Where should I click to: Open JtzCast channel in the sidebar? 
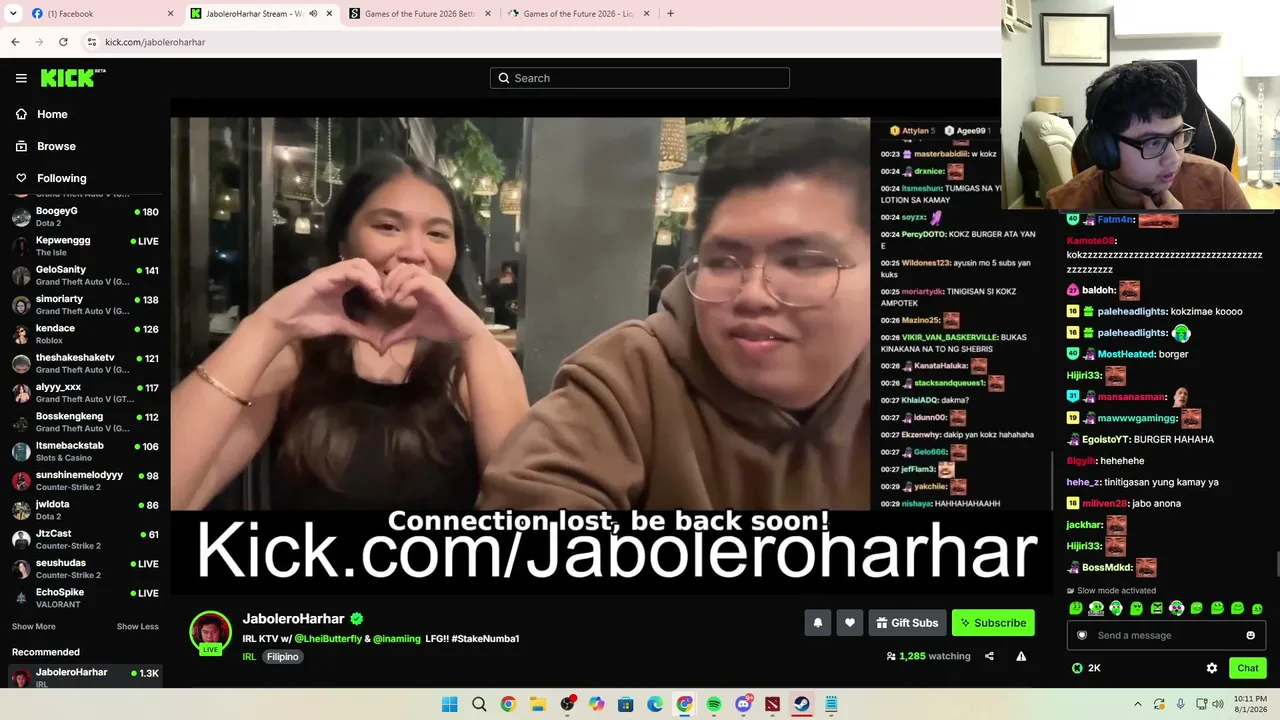click(85, 539)
